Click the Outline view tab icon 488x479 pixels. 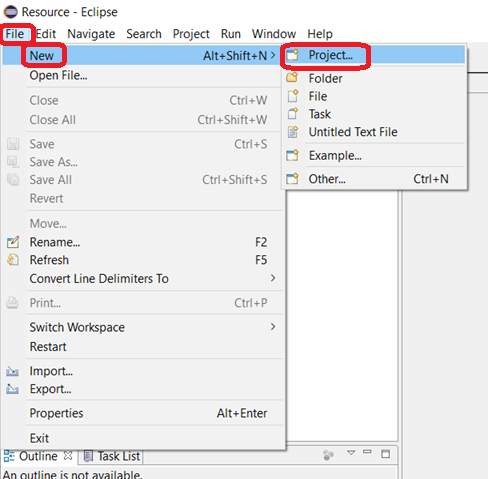coord(9,456)
